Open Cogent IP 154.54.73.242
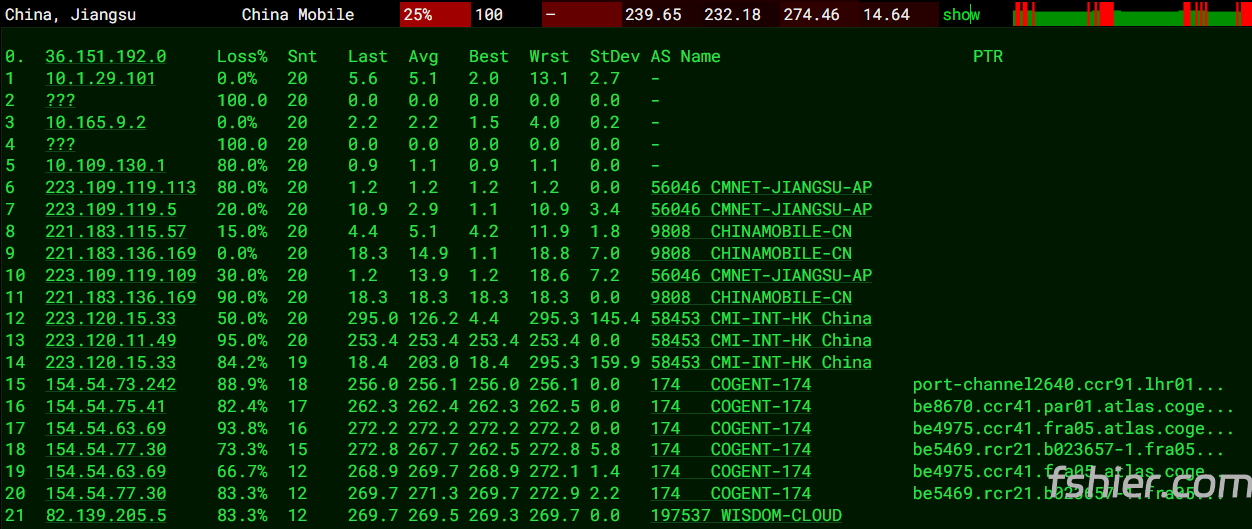 pyautogui.click(x=110, y=385)
